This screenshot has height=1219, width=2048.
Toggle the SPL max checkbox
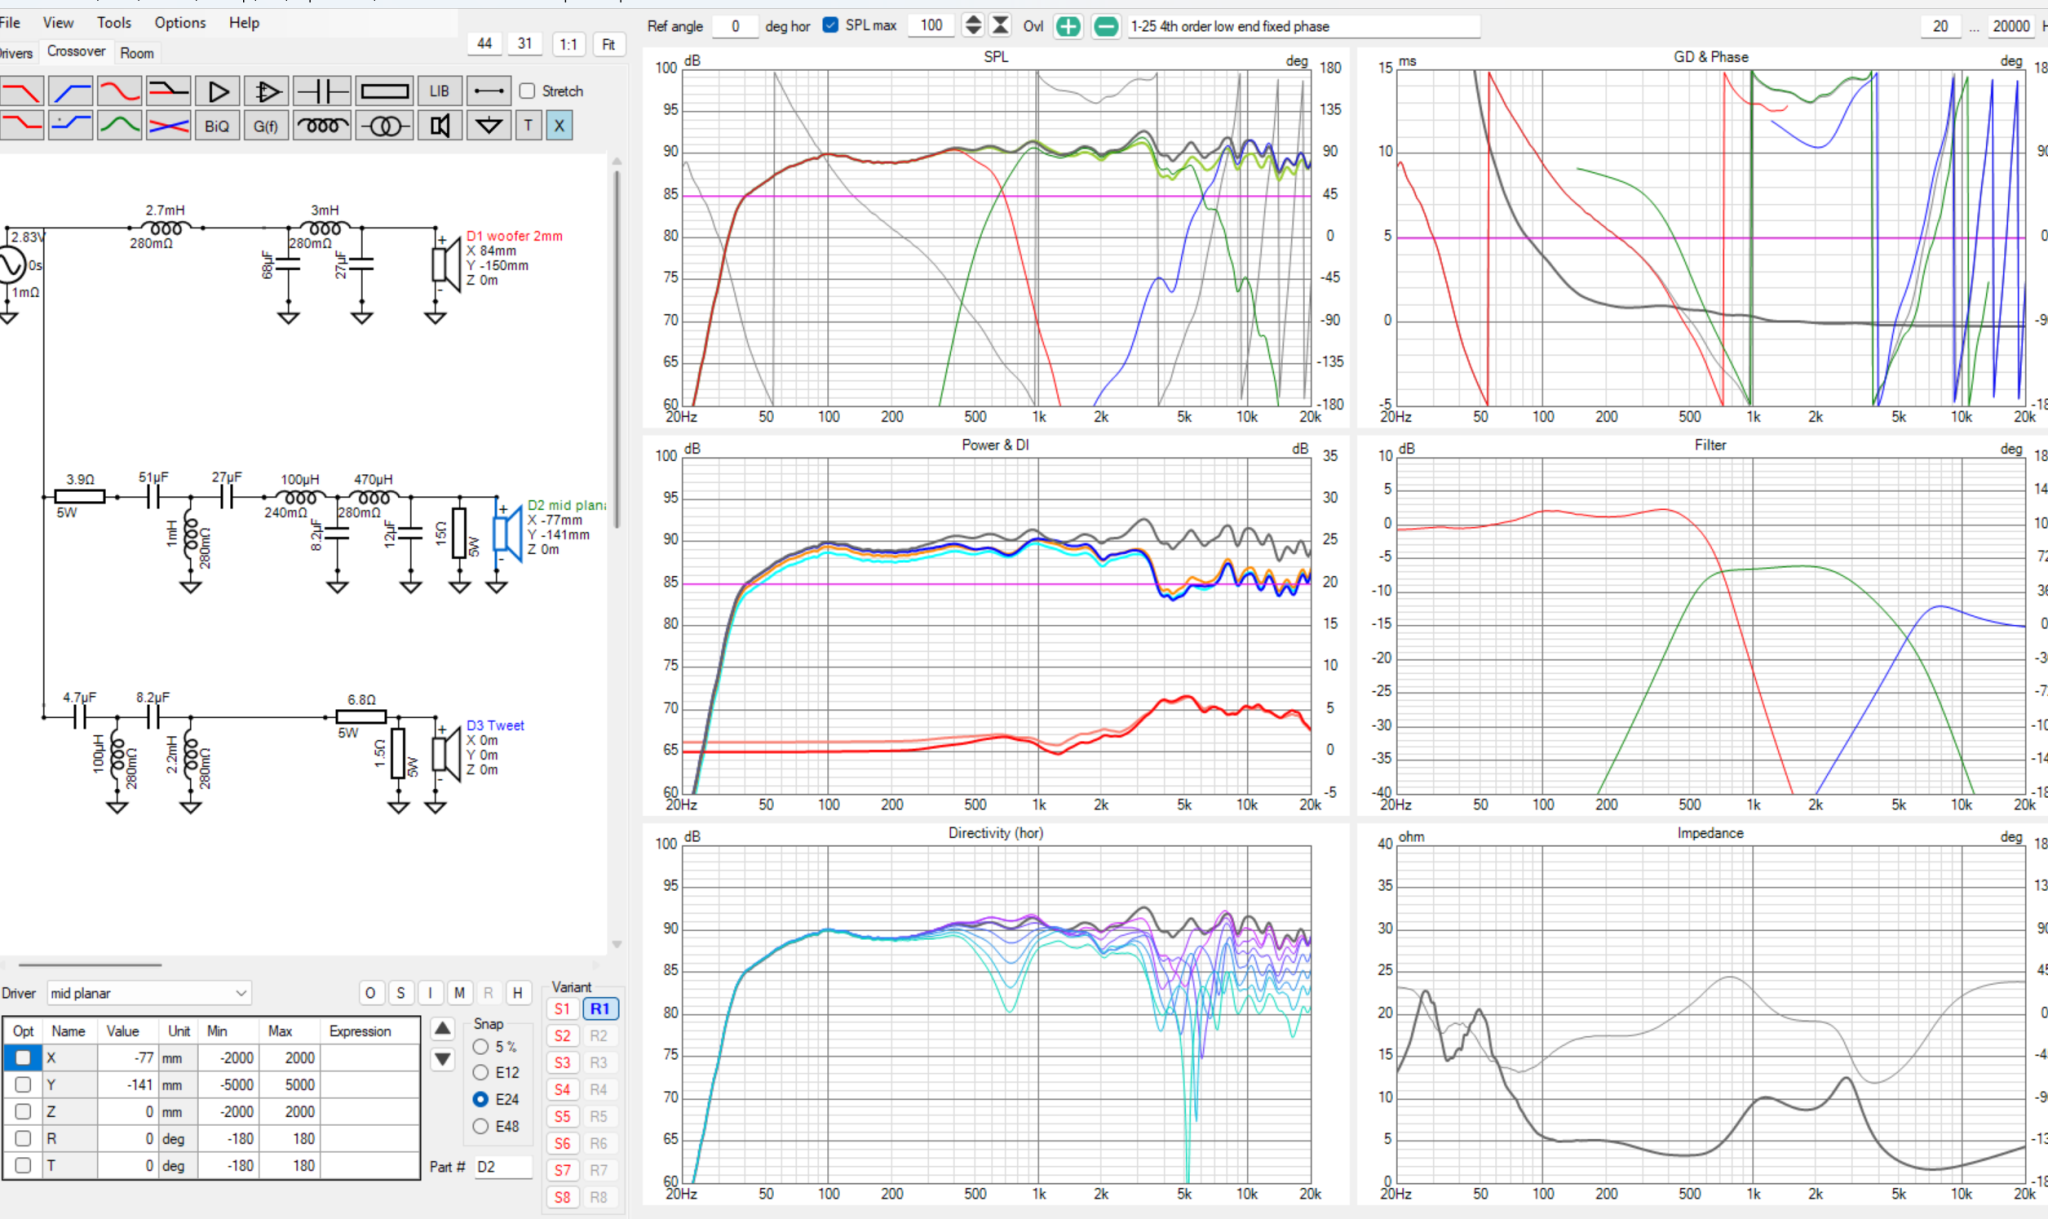[830, 25]
